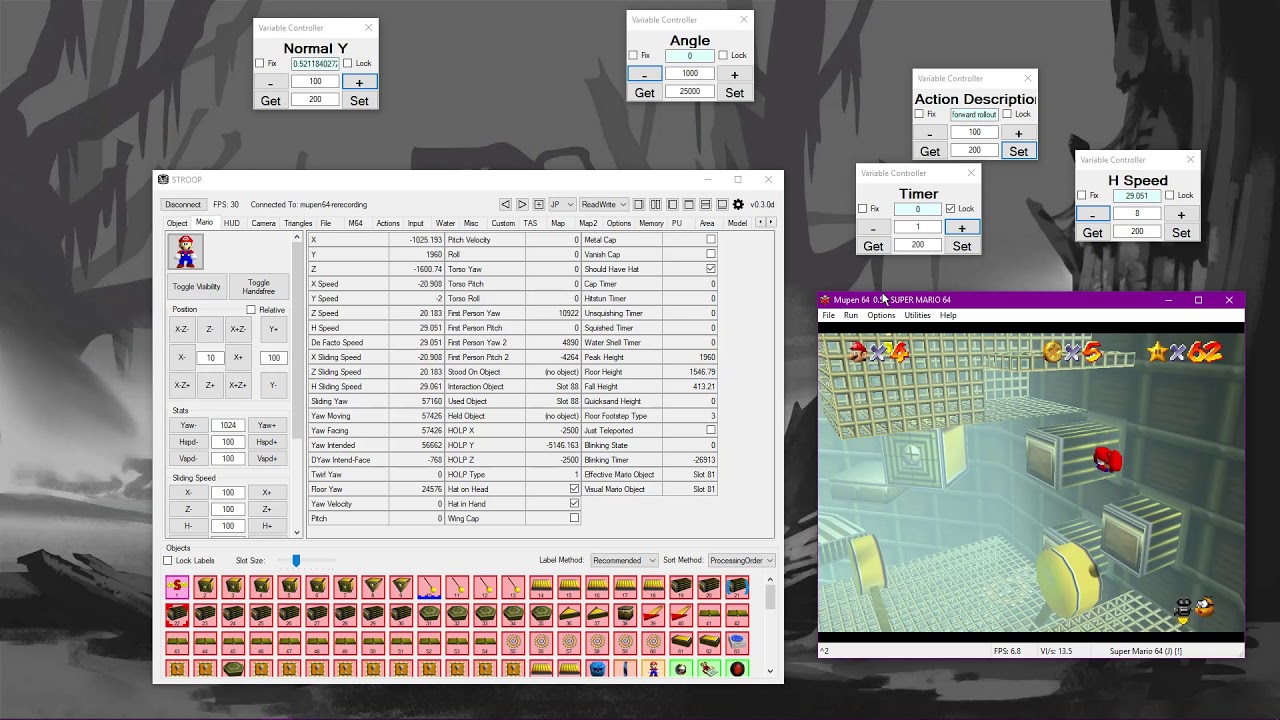Toggle the Metal Cap checkbox
Viewport: 1280px width, 720px height.
[711, 240]
